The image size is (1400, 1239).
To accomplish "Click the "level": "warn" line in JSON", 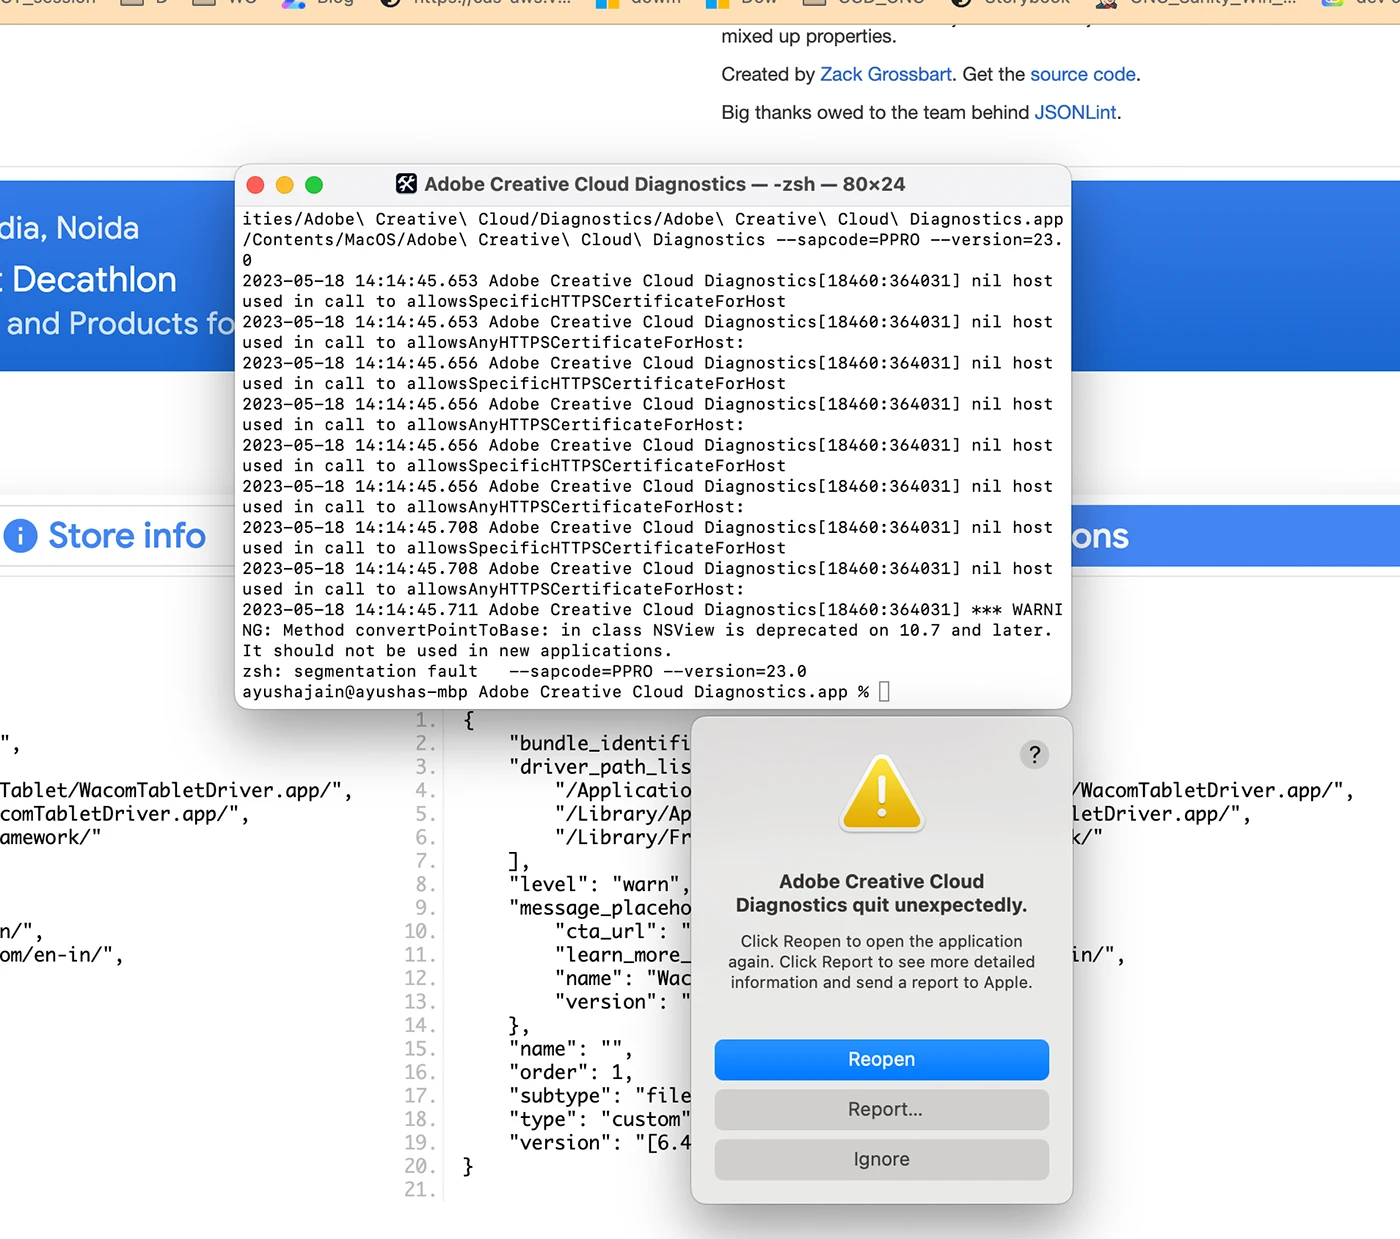I will pyautogui.click(x=598, y=884).
